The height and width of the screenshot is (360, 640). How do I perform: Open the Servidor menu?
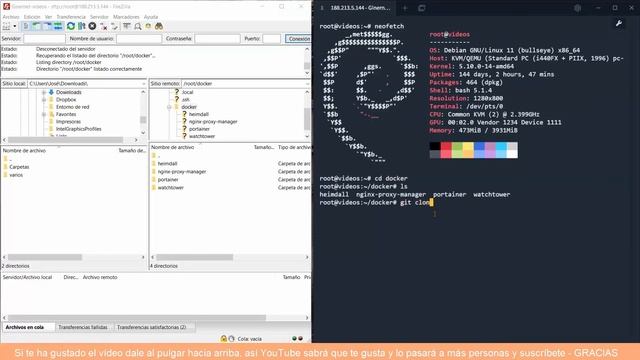pos(99,17)
